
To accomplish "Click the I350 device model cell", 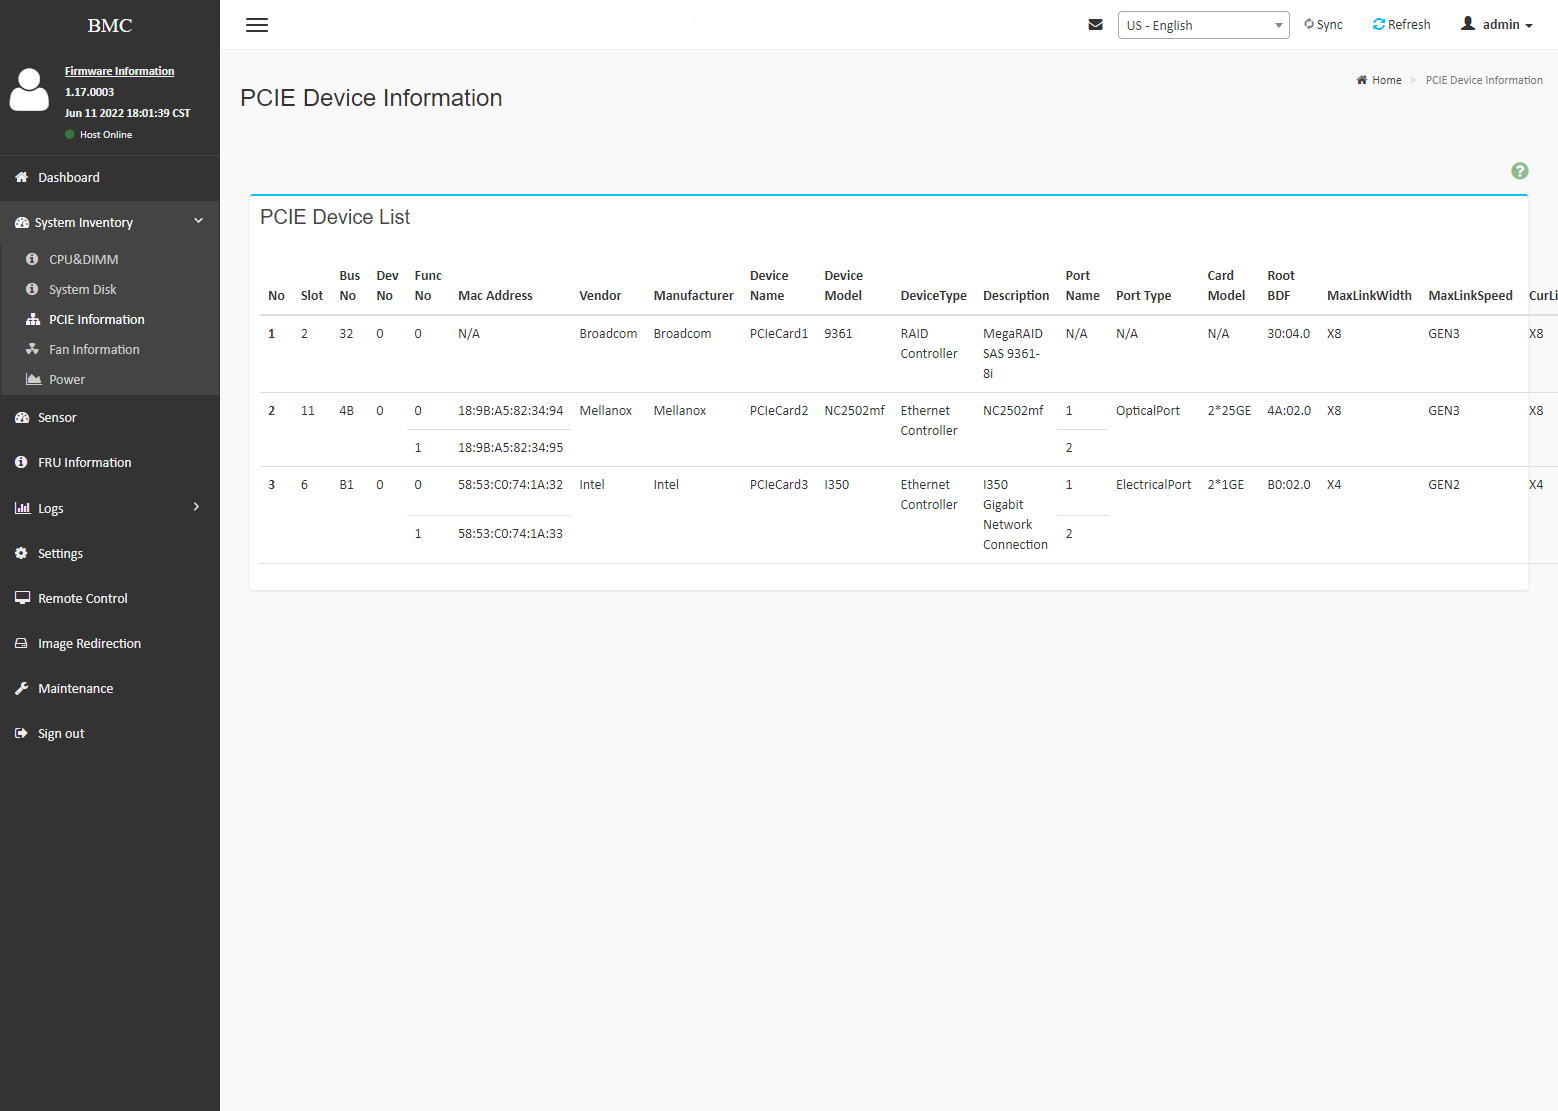I will (x=837, y=484).
